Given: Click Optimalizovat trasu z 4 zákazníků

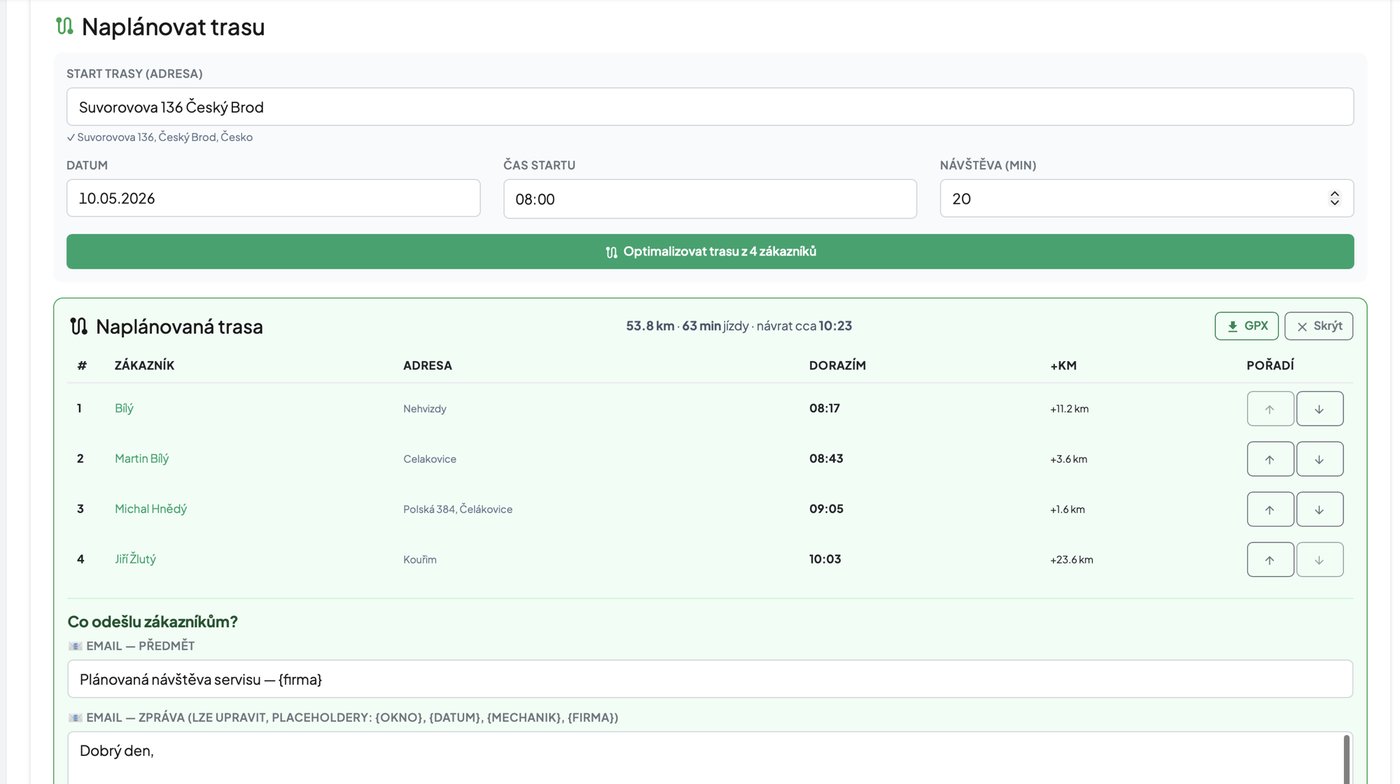Looking at the screenshot, I should pyautogui.click(x=710, y=252).
